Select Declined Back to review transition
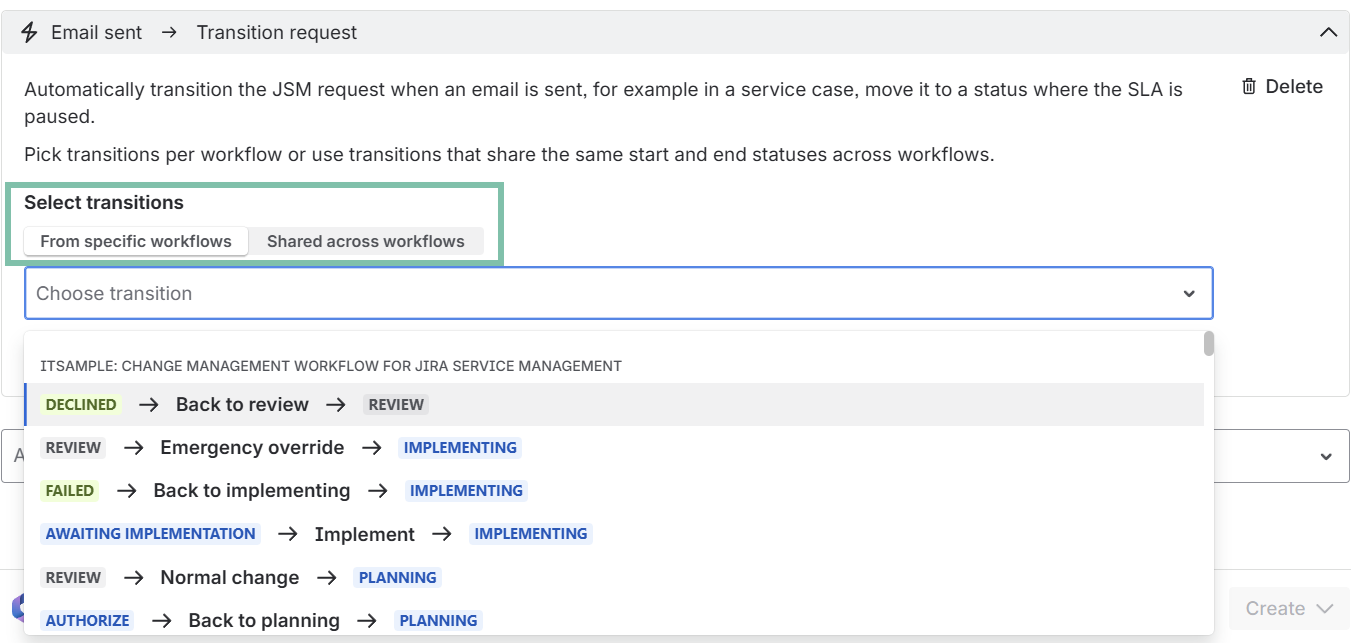 coord(242,405)
